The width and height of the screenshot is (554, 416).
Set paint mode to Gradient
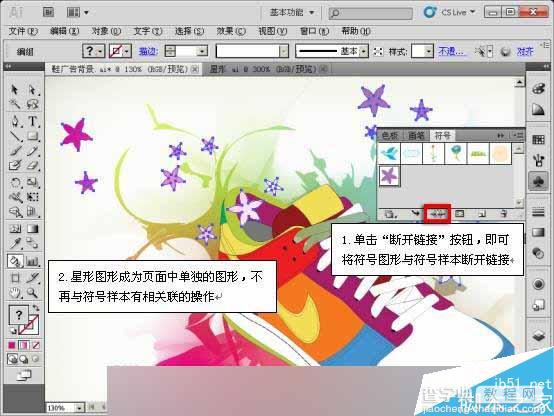(x=24, y=345)
